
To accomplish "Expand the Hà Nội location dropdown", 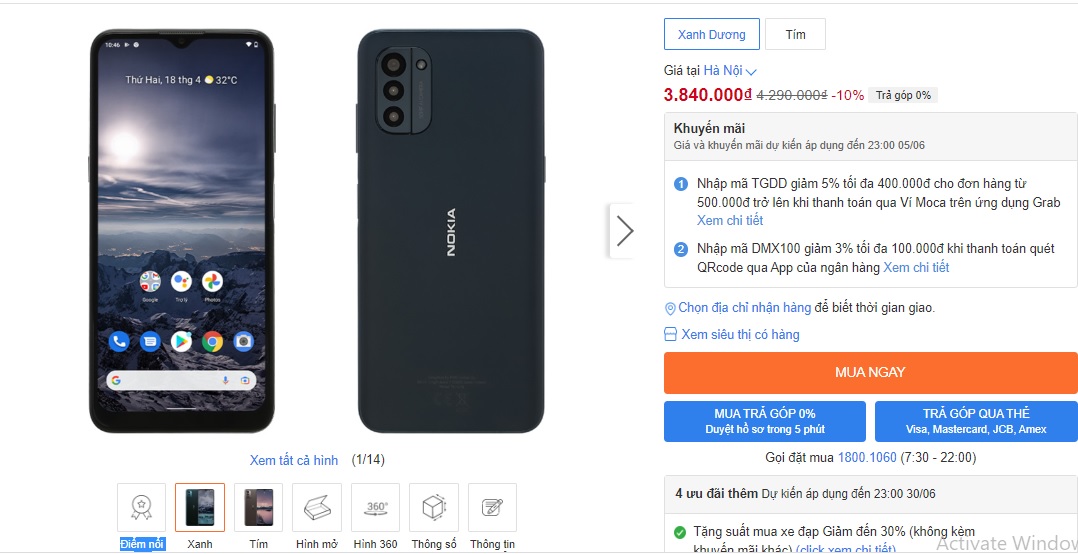I will click(x=730, y=70).
